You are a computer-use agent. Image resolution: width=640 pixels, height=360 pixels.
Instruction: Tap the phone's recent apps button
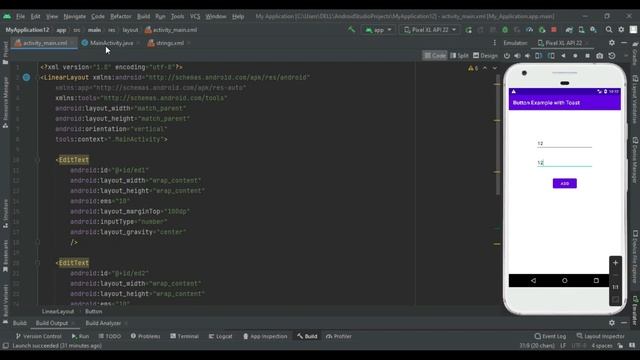pyautogui.click(x=596, y=280)
